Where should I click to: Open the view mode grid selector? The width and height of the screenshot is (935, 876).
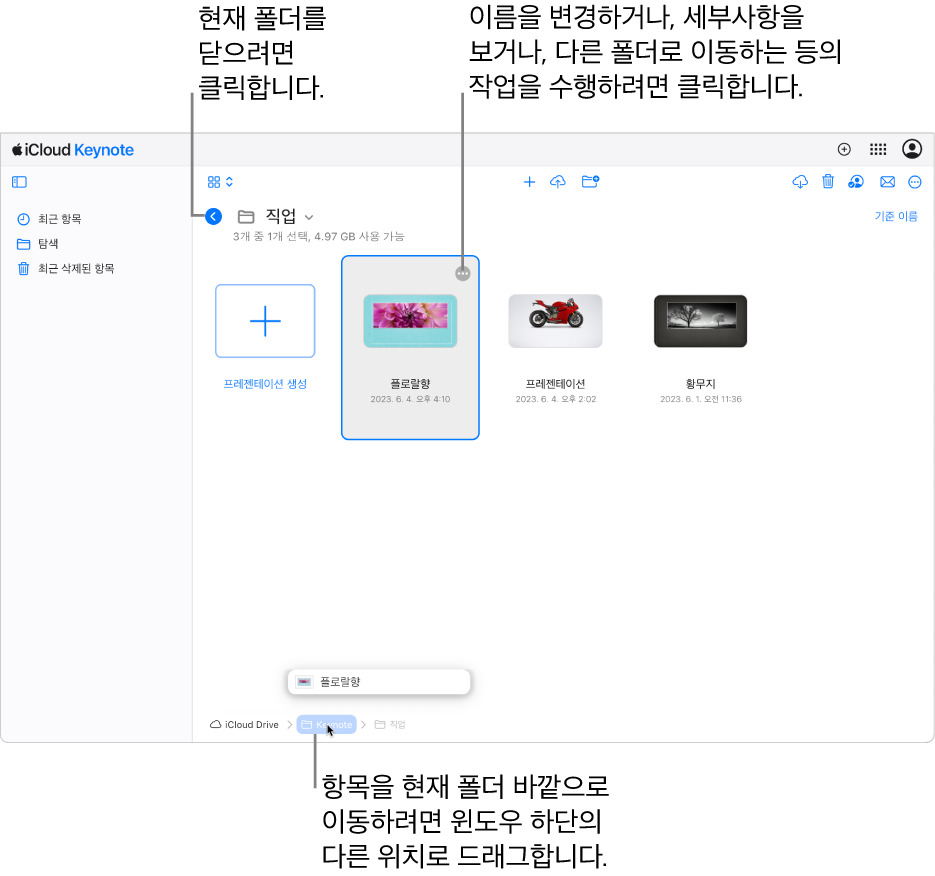tap(220, 182)
